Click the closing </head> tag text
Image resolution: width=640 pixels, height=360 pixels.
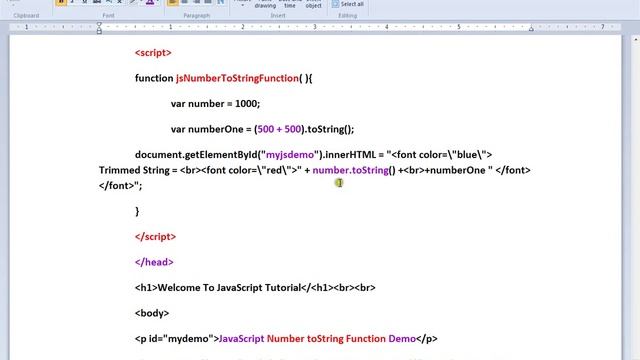(154, 262)
